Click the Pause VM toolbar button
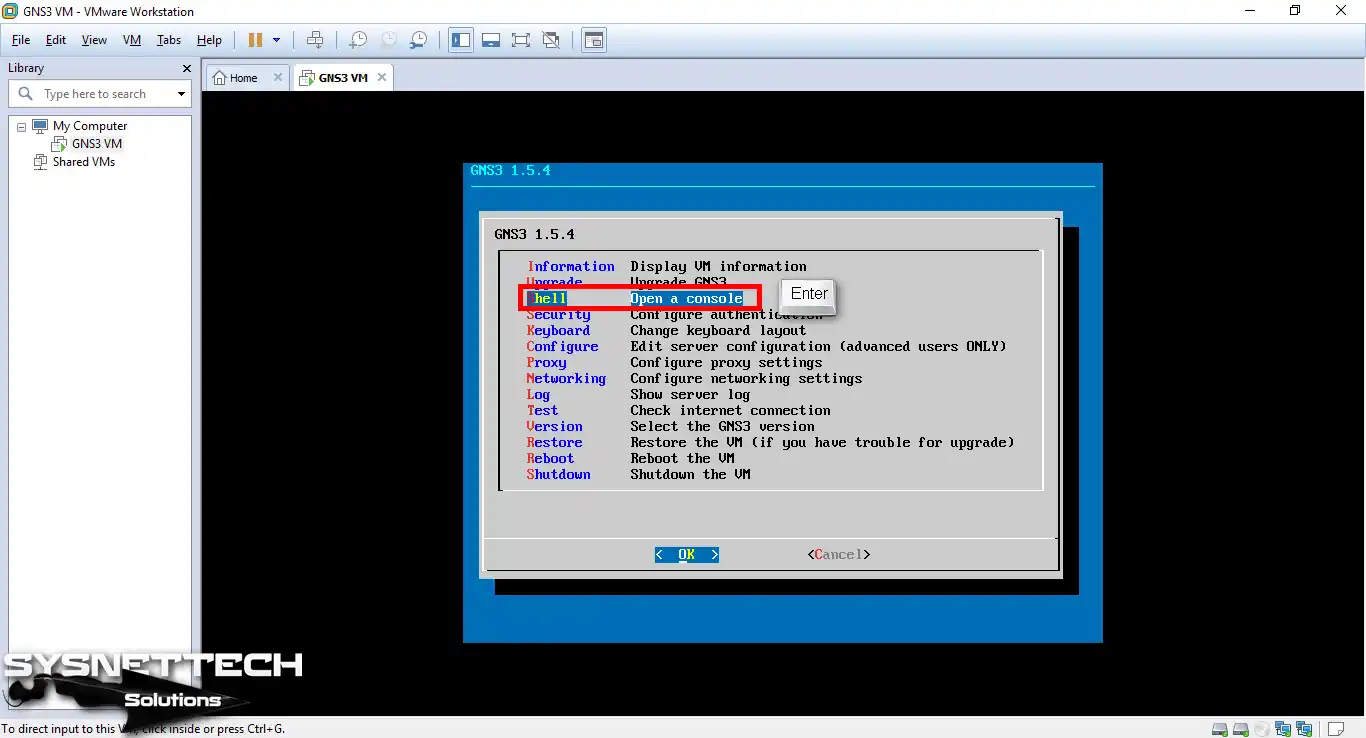Image resolution: width=1366 pixels, height=738 pixels. point(255,40)
